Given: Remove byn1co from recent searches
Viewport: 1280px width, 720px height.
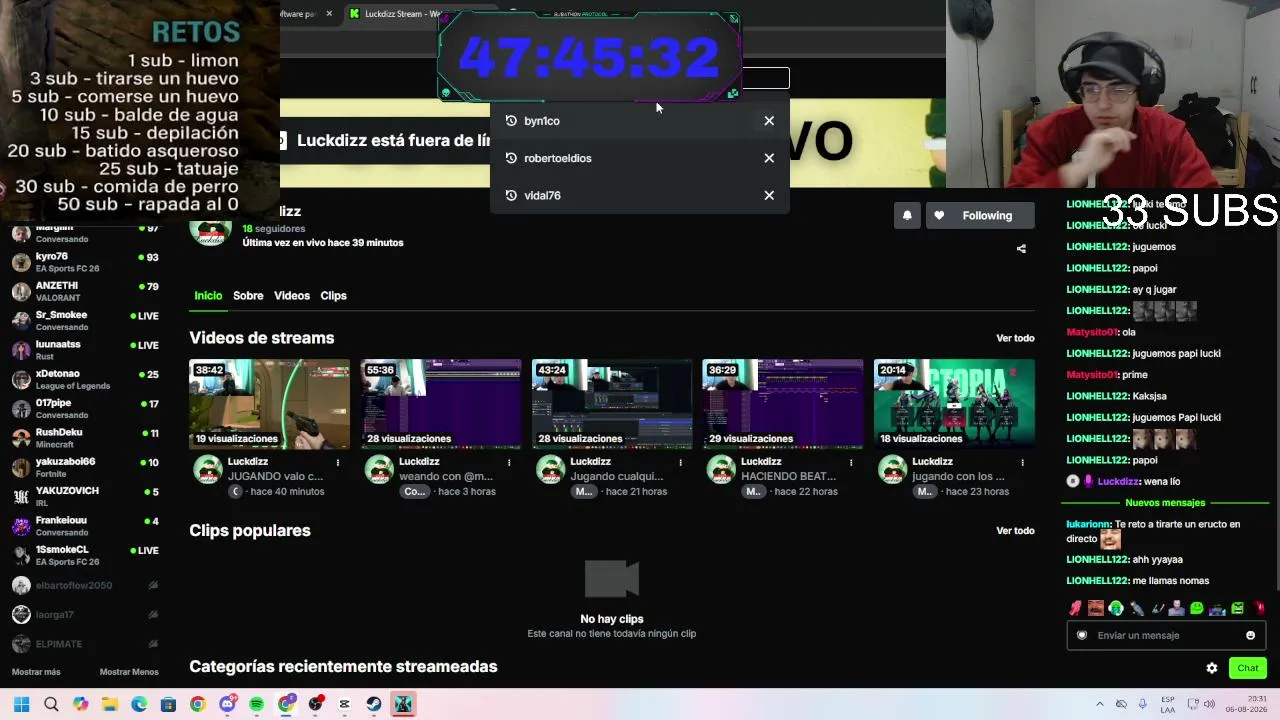Looking at the screenshot, I should [x=769, y=121].
